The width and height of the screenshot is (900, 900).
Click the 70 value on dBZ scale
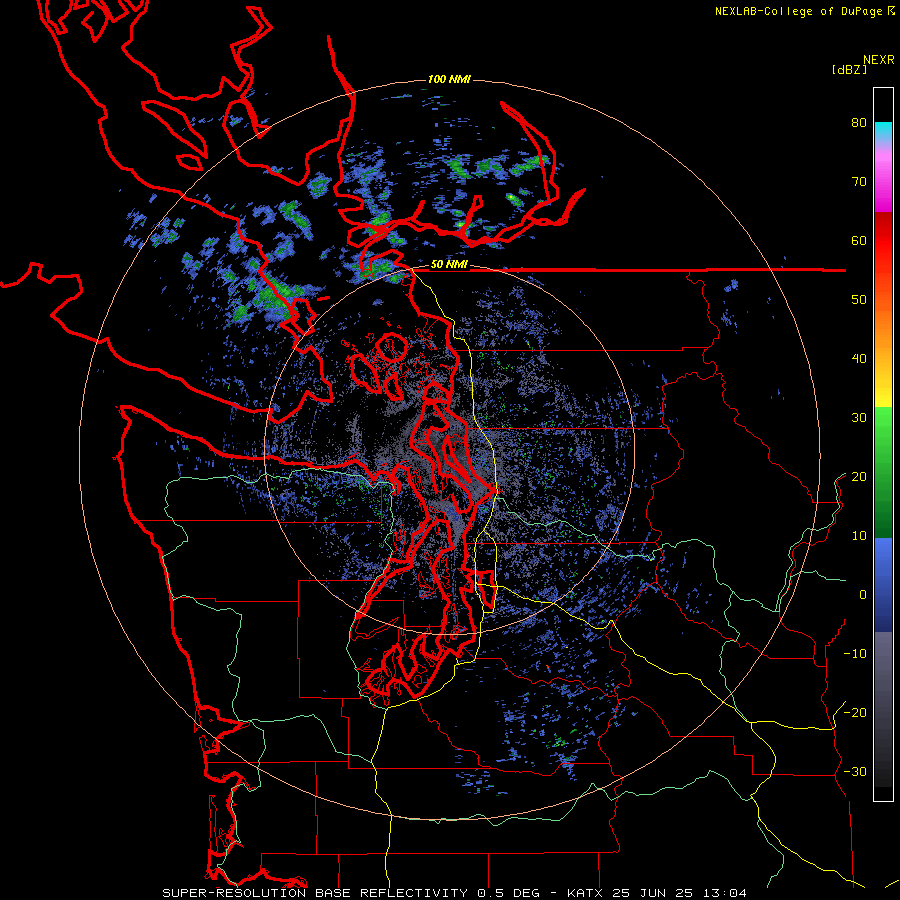coord(859,182)
